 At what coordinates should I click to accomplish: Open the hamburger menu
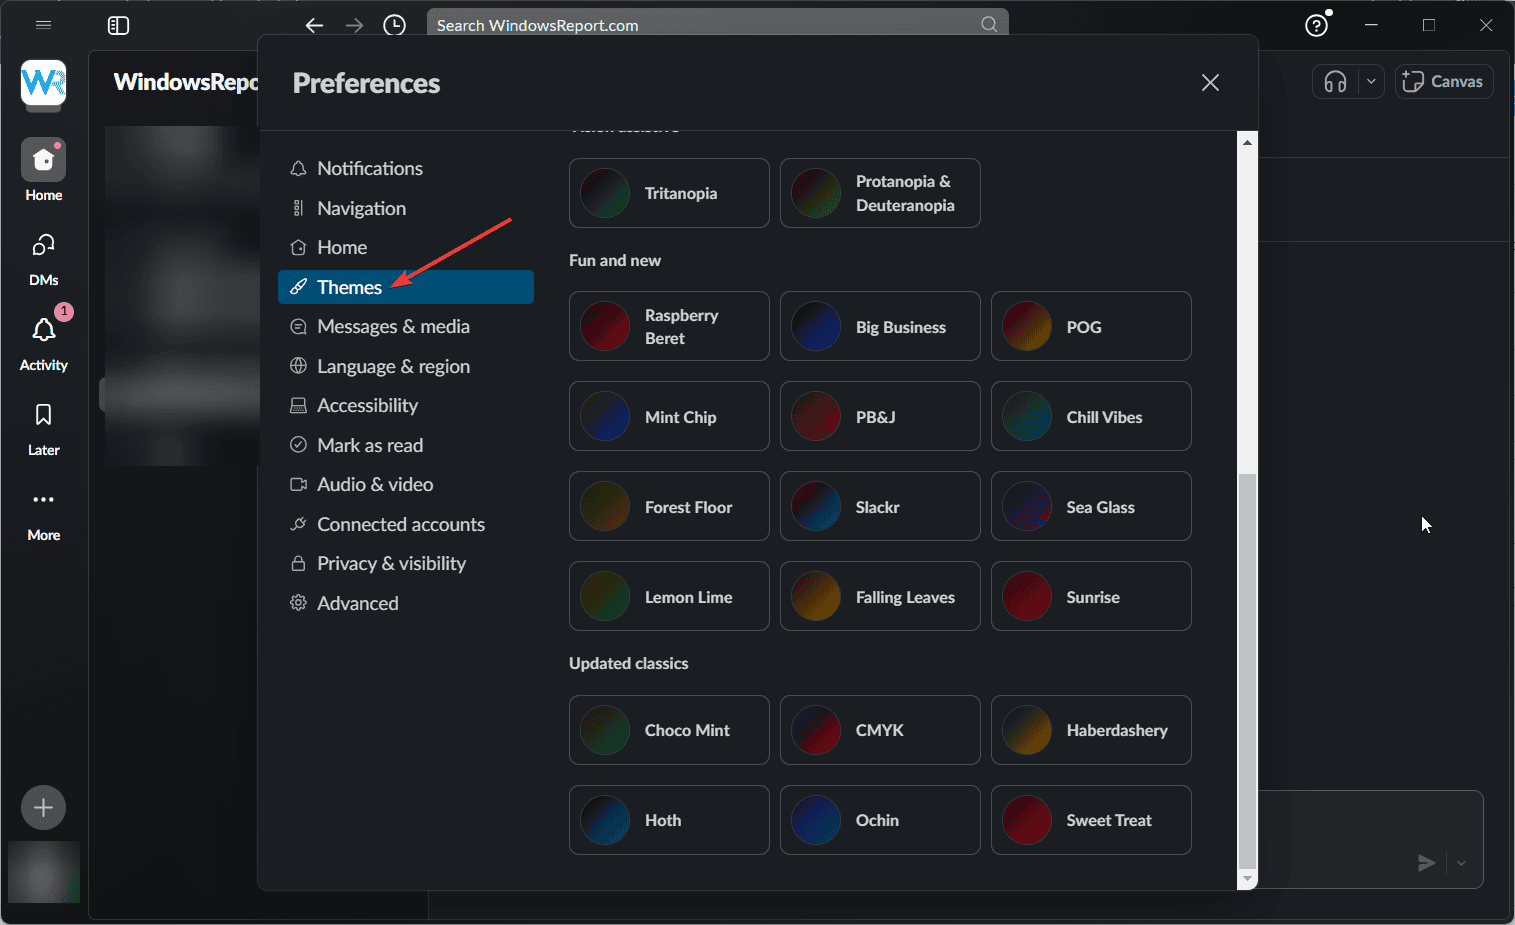pyautogui.click(x=43, y=25)
